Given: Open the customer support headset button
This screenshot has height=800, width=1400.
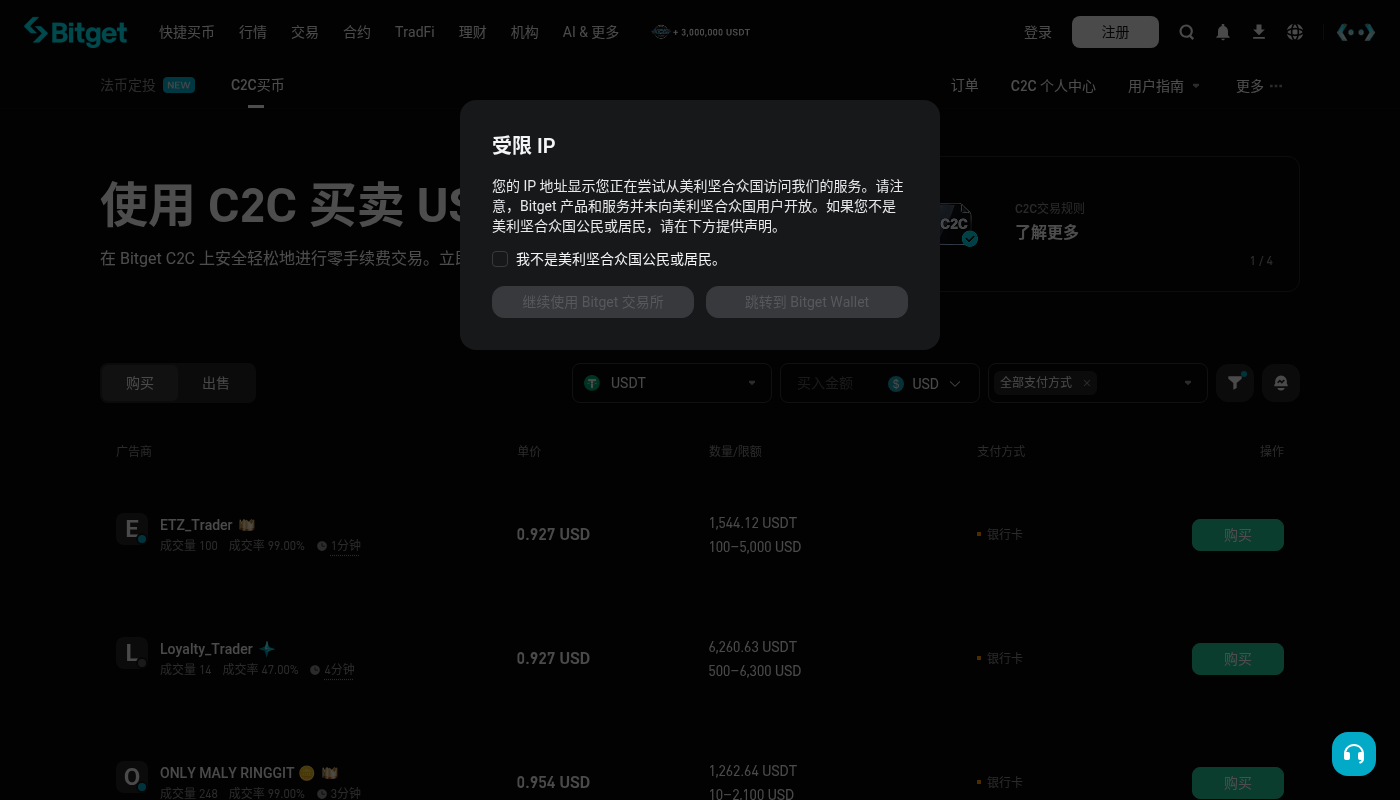Looking at the screenshot, I should (1354, 754).
